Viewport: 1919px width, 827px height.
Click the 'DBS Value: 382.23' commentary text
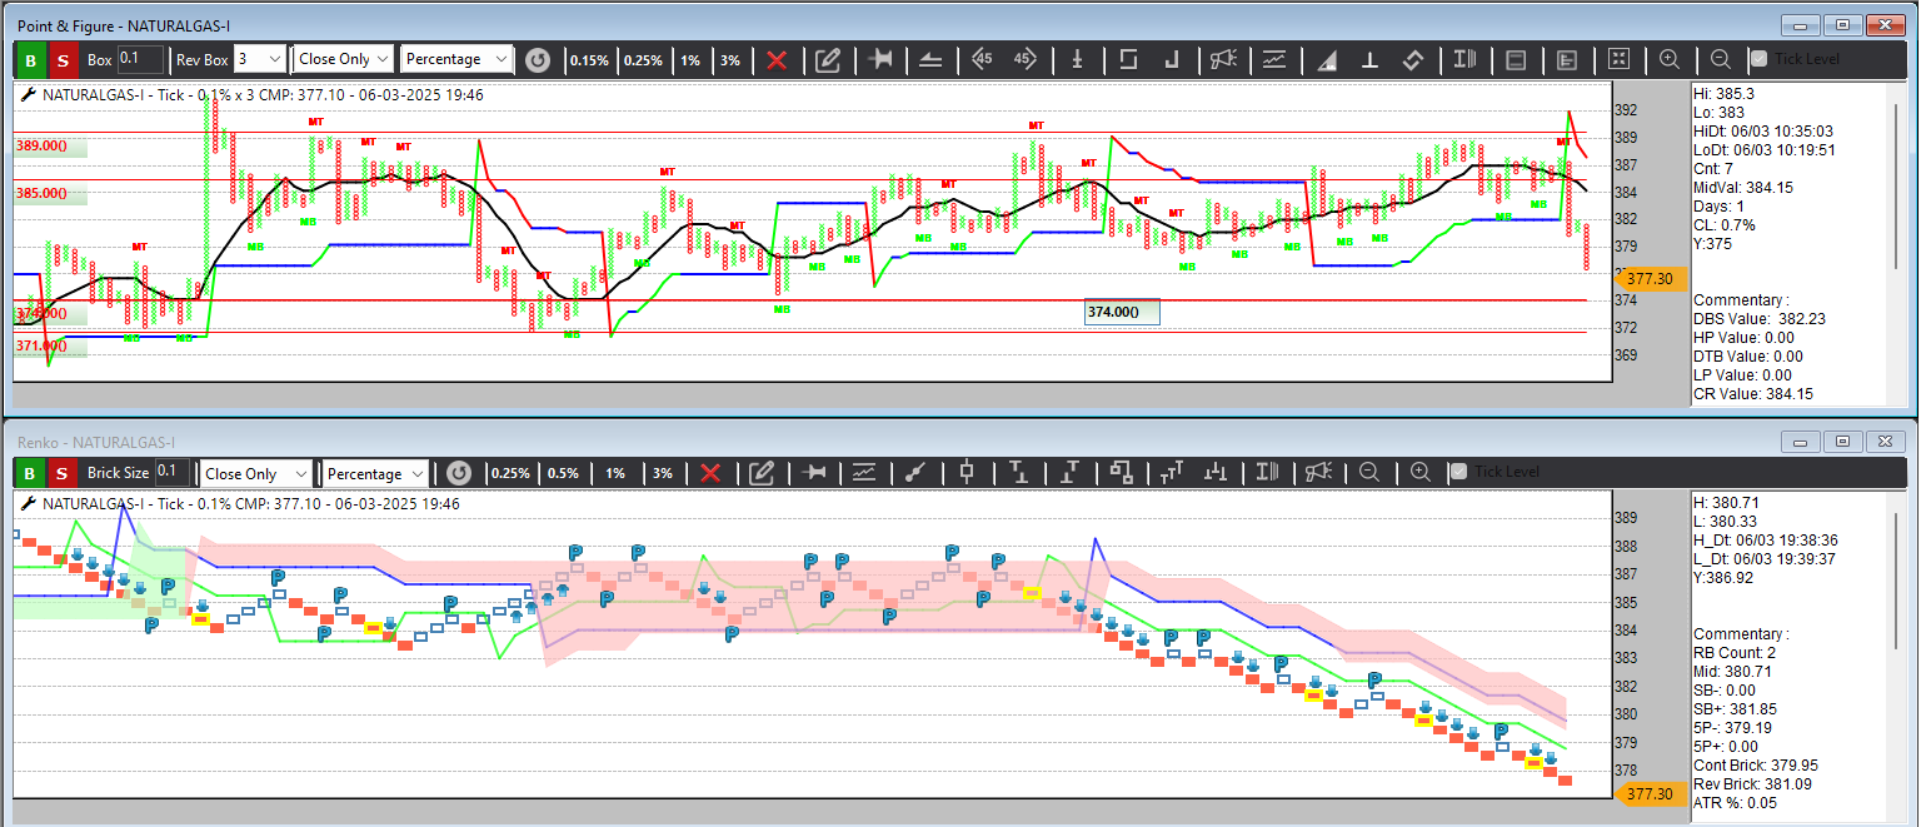pyautogui.click(x=1759, y=319)
